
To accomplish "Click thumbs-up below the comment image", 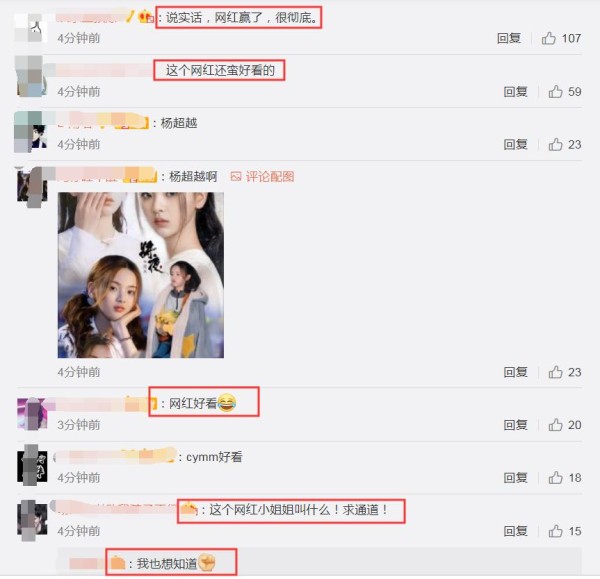I will (x=555, y=372).
